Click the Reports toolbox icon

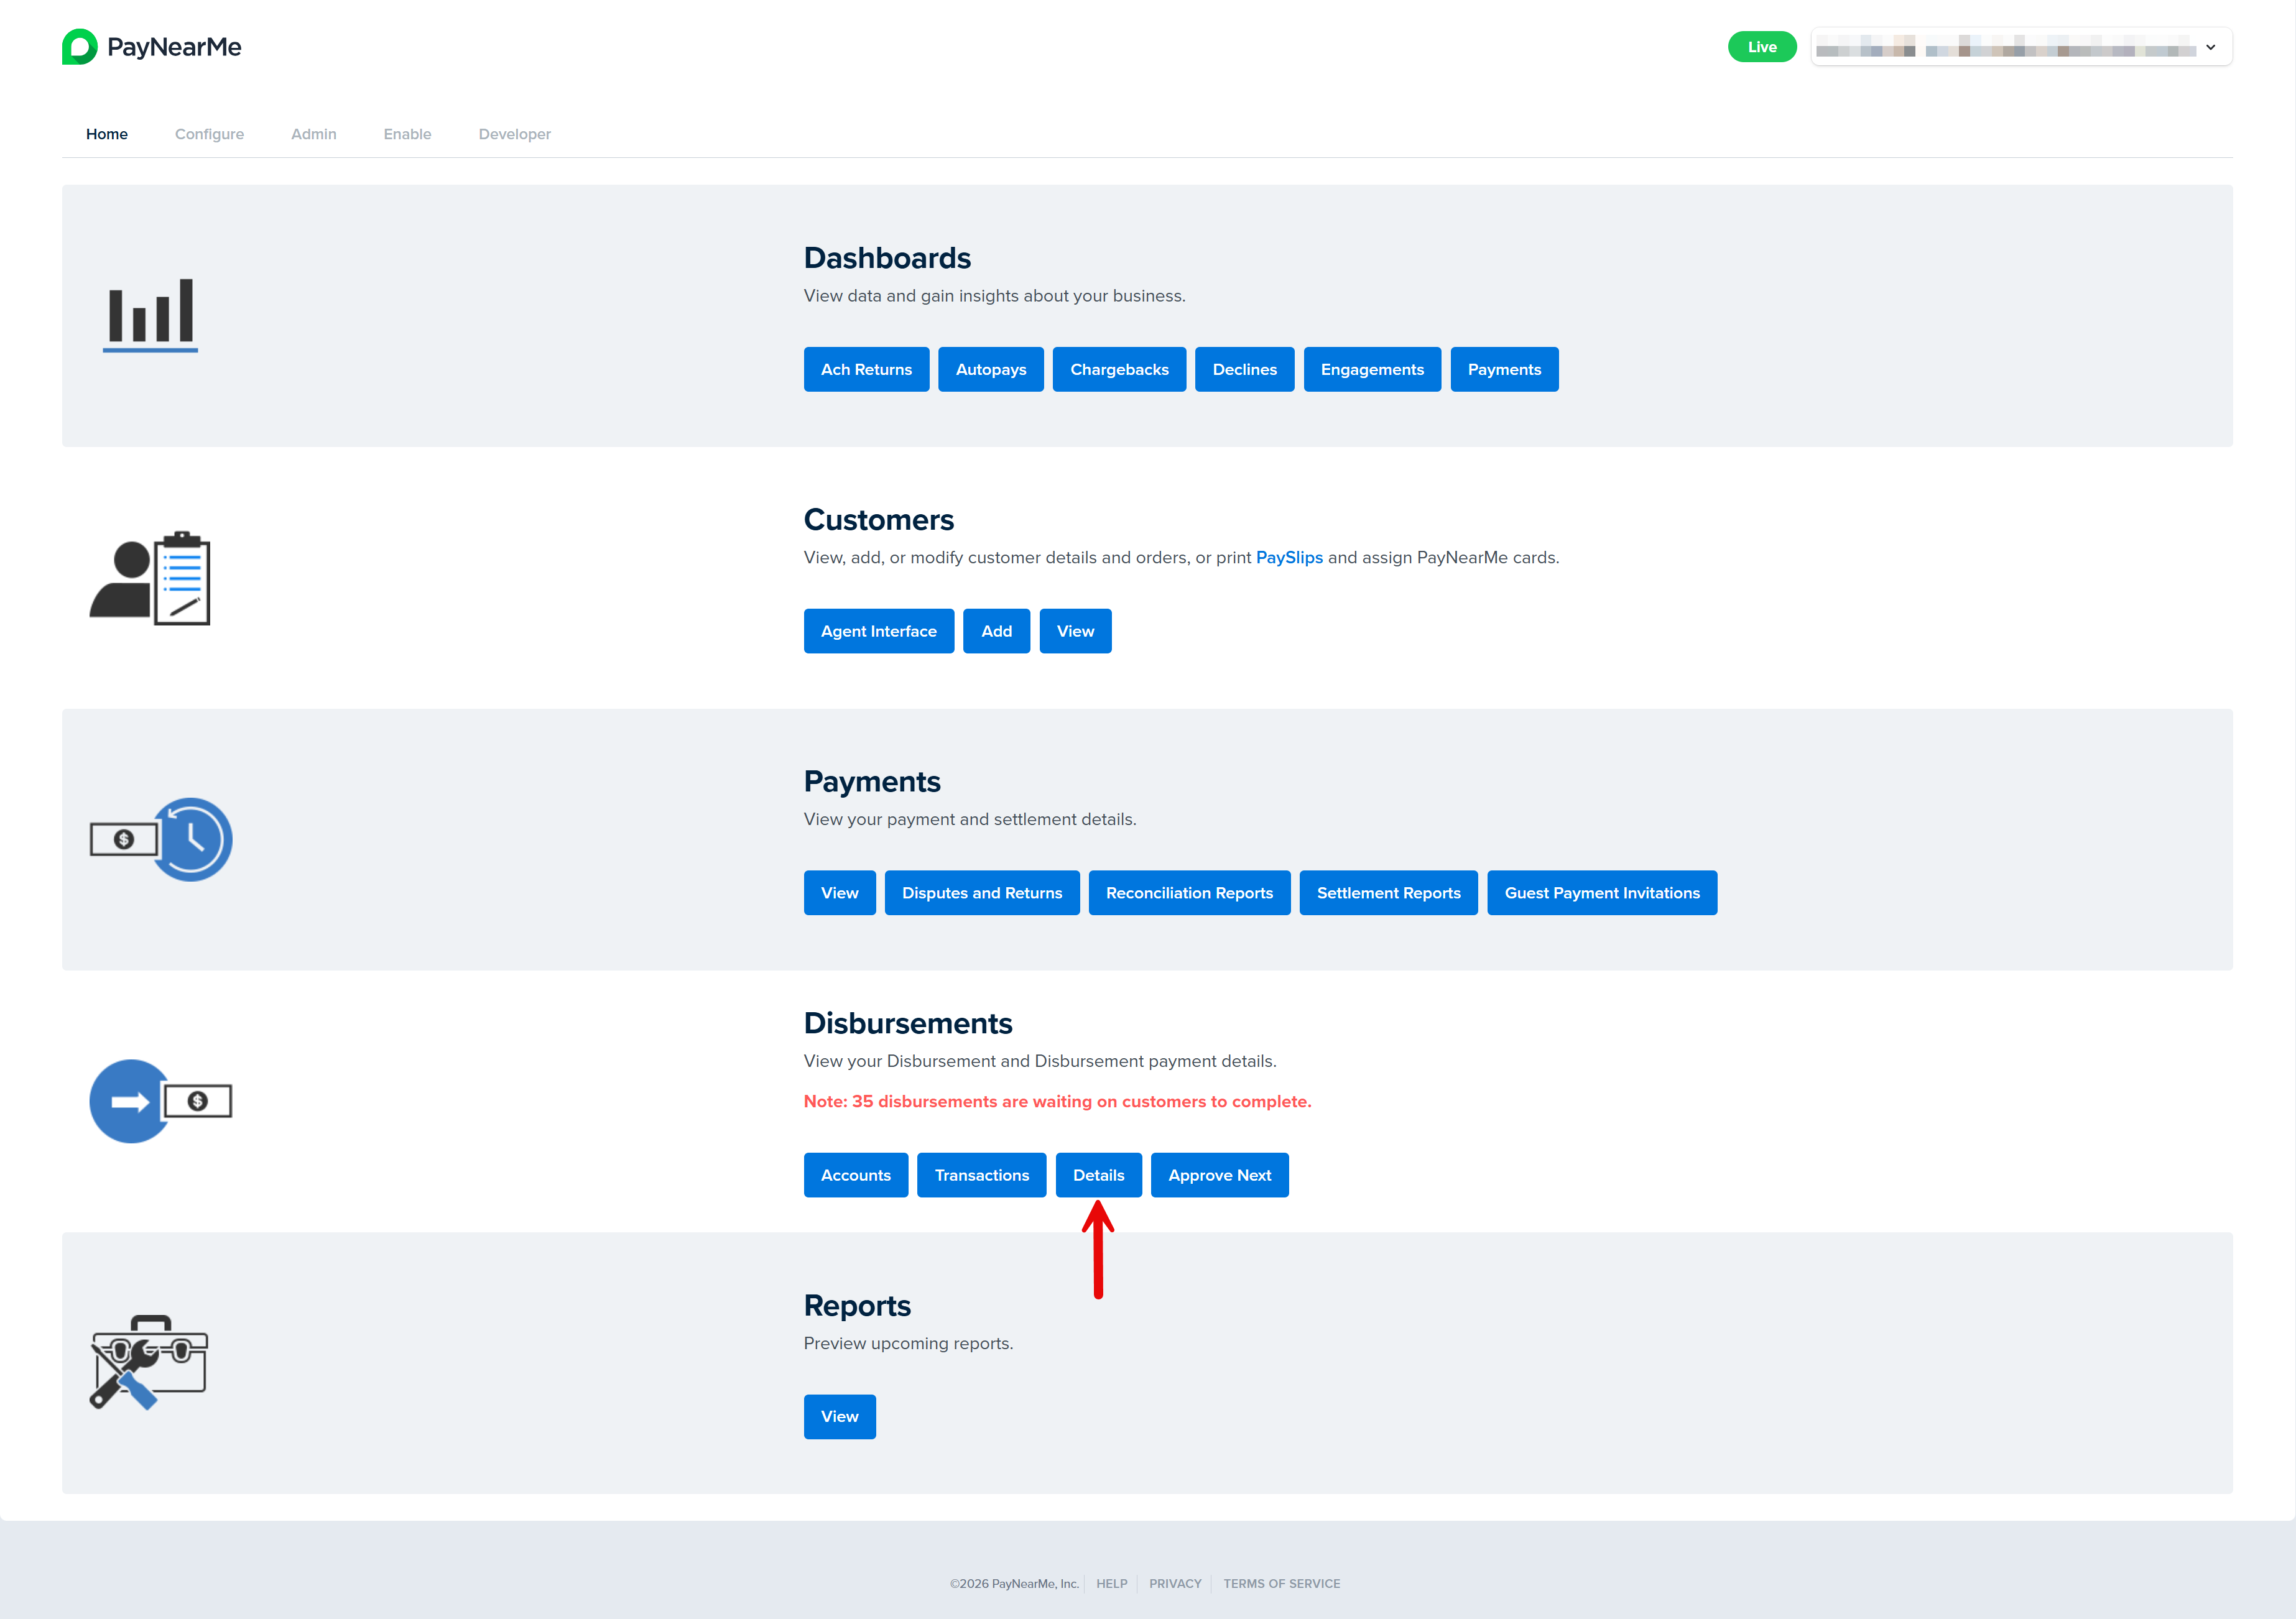point(149,1362)
